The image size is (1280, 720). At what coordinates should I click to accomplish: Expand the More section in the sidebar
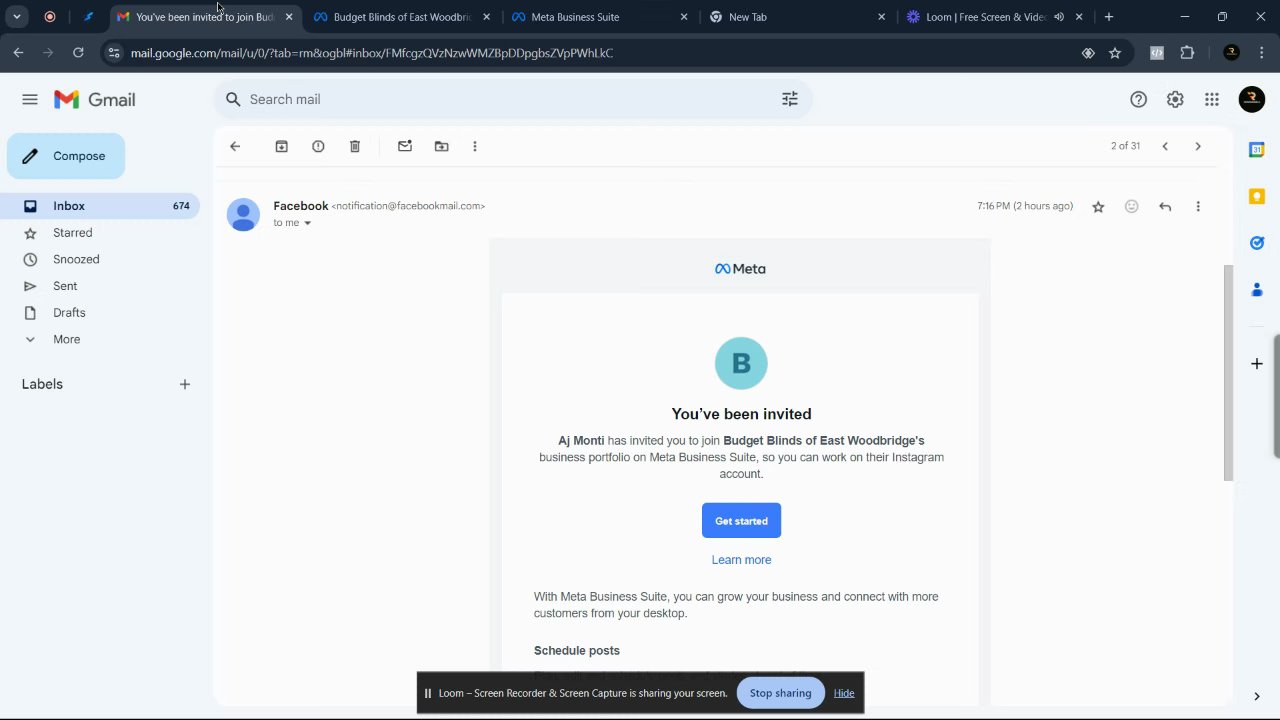click(x=66, y=339)
